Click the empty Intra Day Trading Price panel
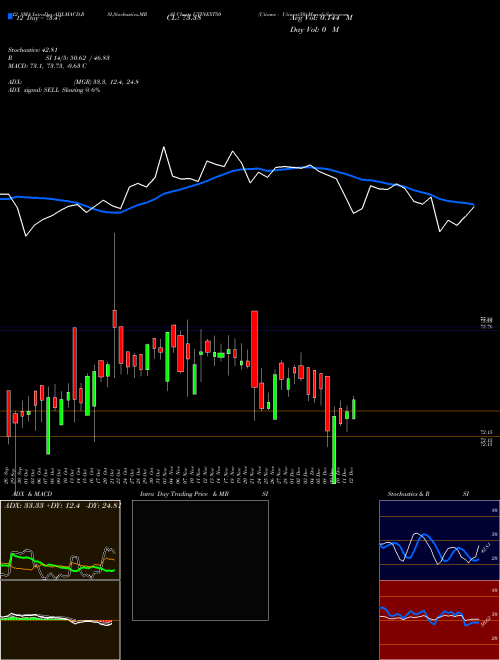The width and height of the screenshot is (500, 660). point(200,560)
